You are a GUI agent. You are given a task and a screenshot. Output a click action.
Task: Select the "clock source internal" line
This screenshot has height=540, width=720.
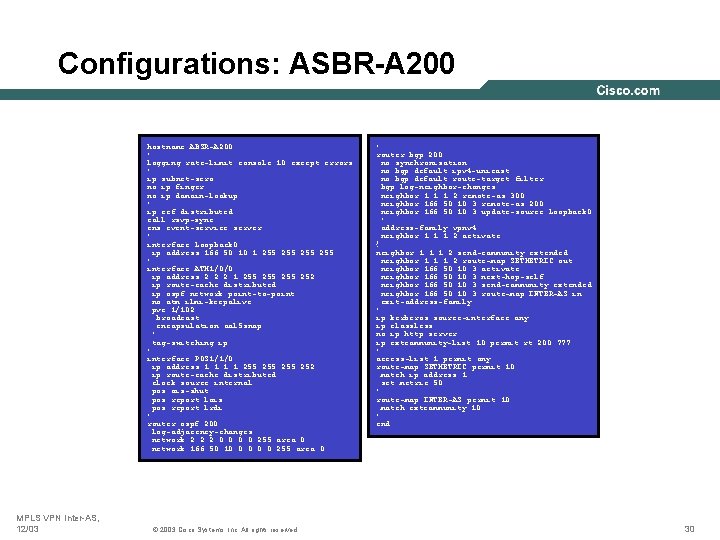[x=202, y=383]
